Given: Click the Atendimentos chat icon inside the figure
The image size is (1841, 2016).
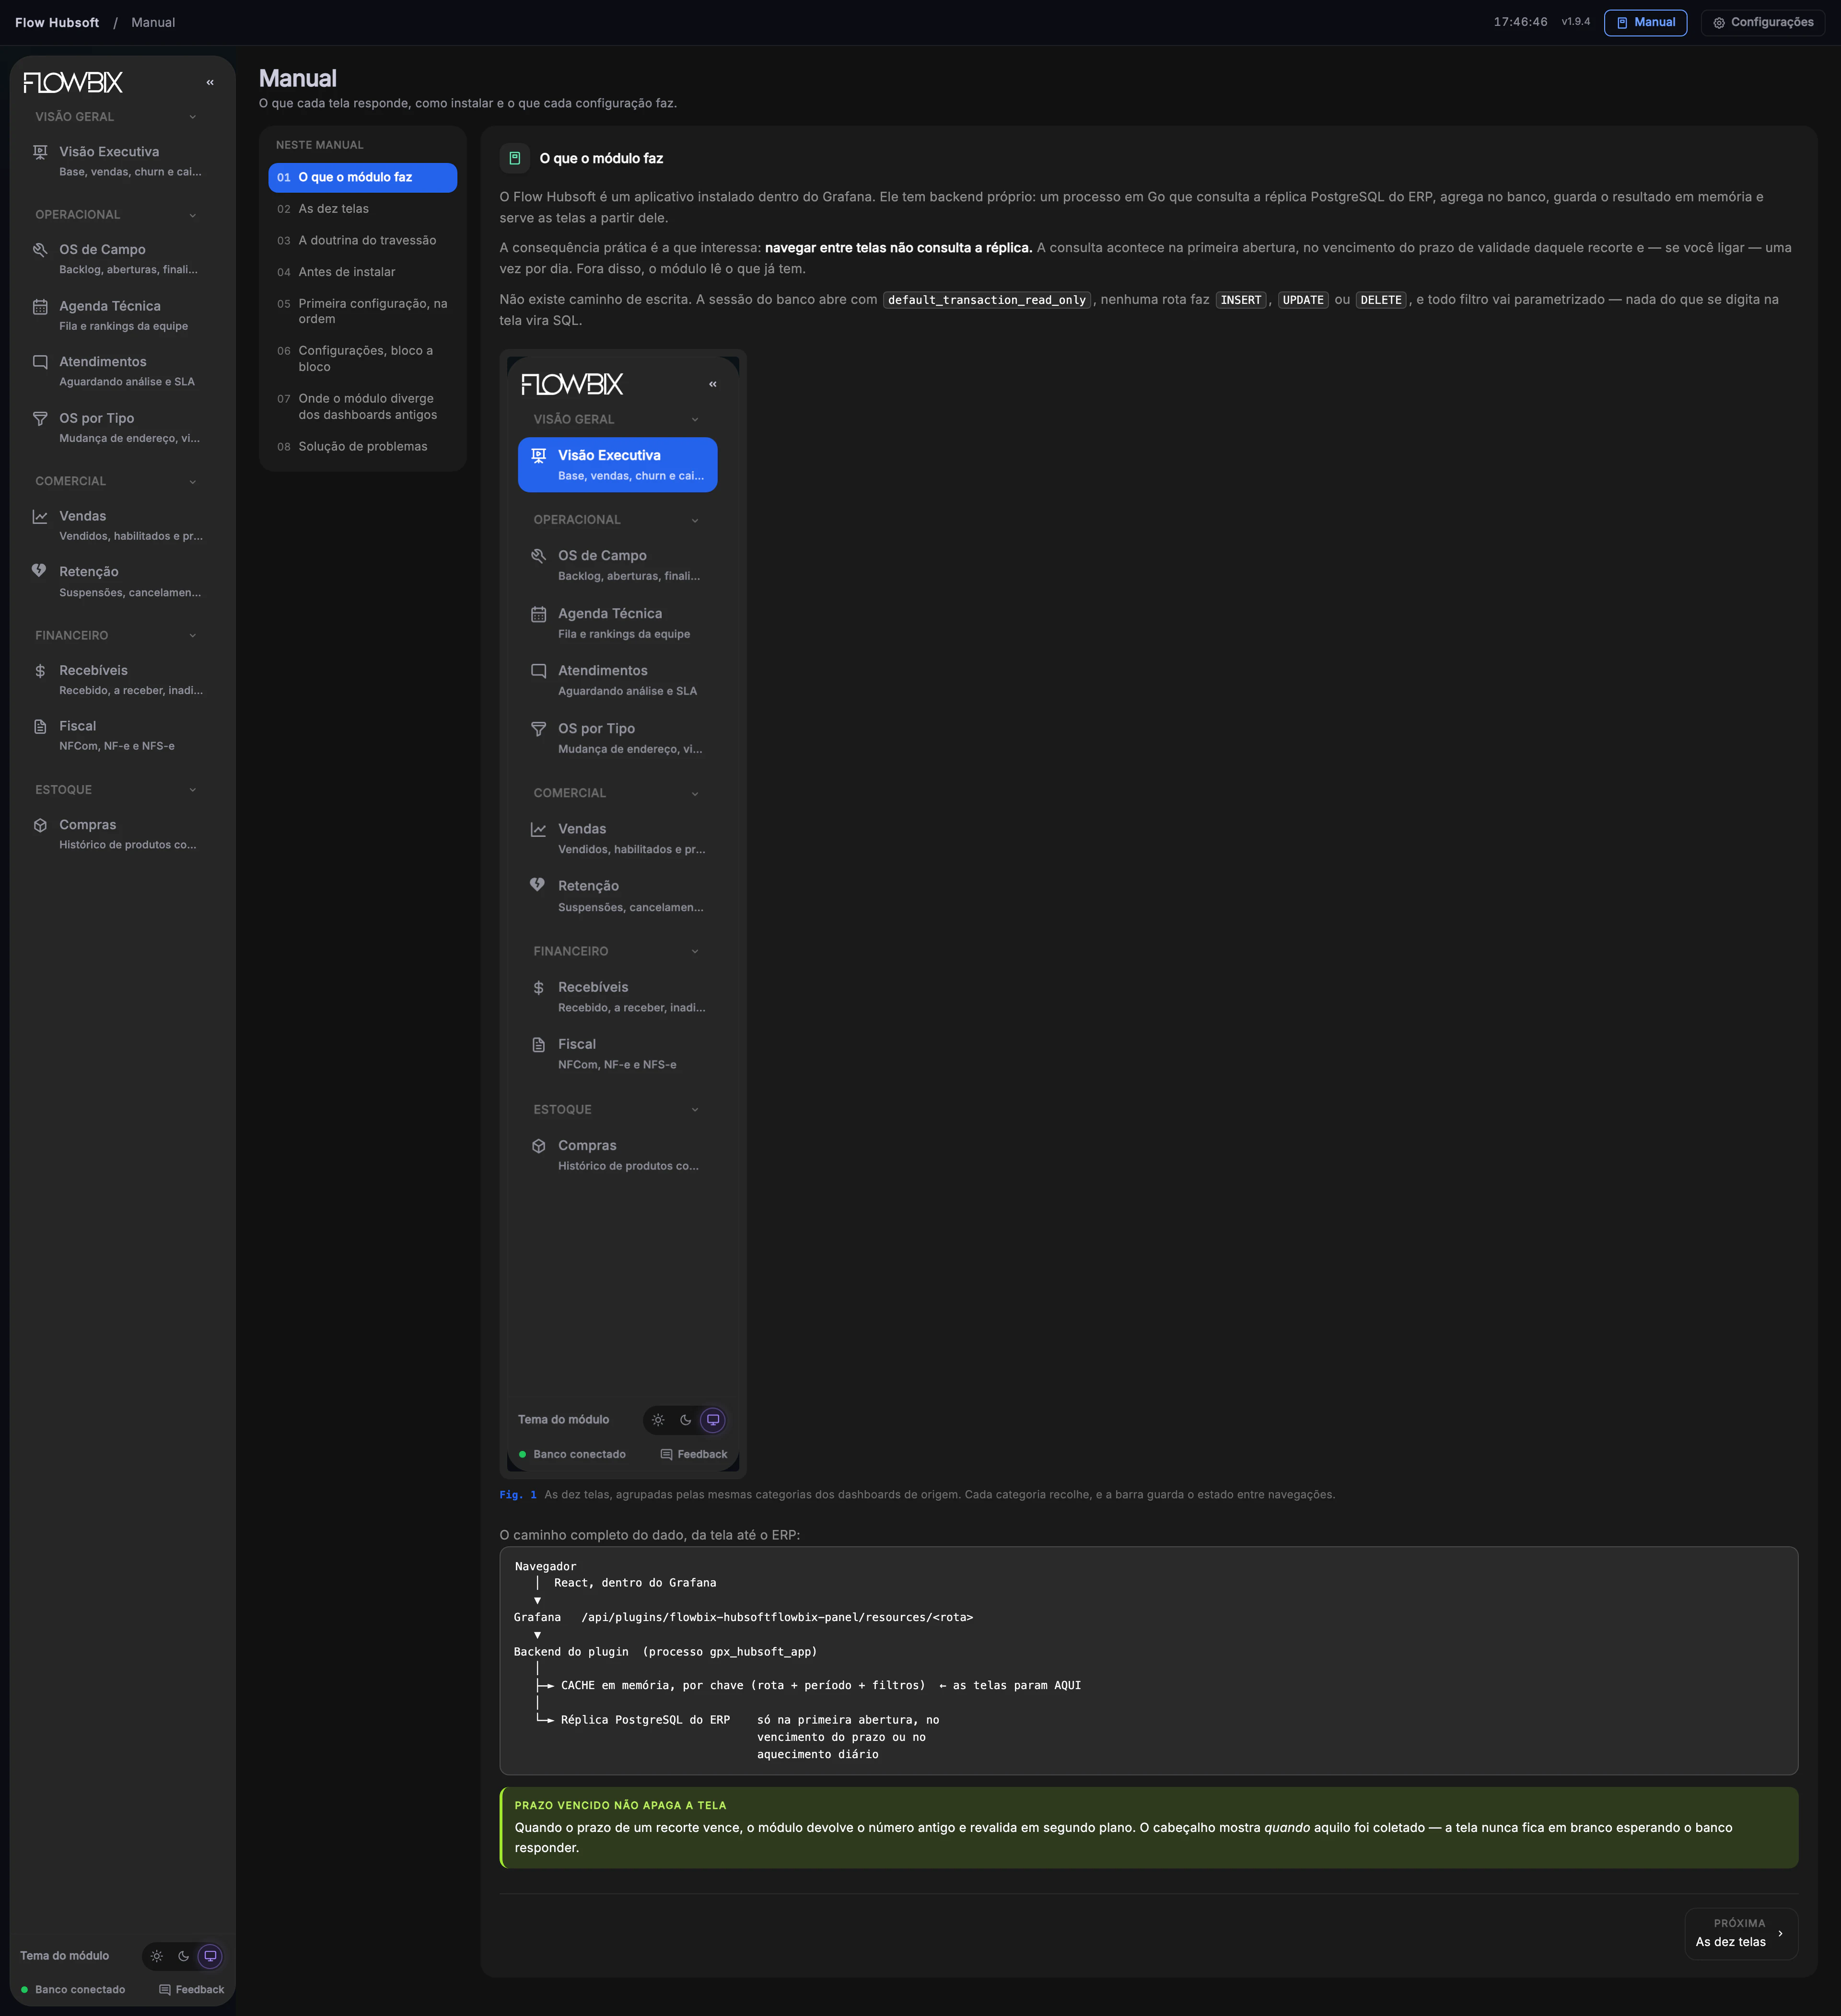Looking at the screenshot, I should click(538, 671).
